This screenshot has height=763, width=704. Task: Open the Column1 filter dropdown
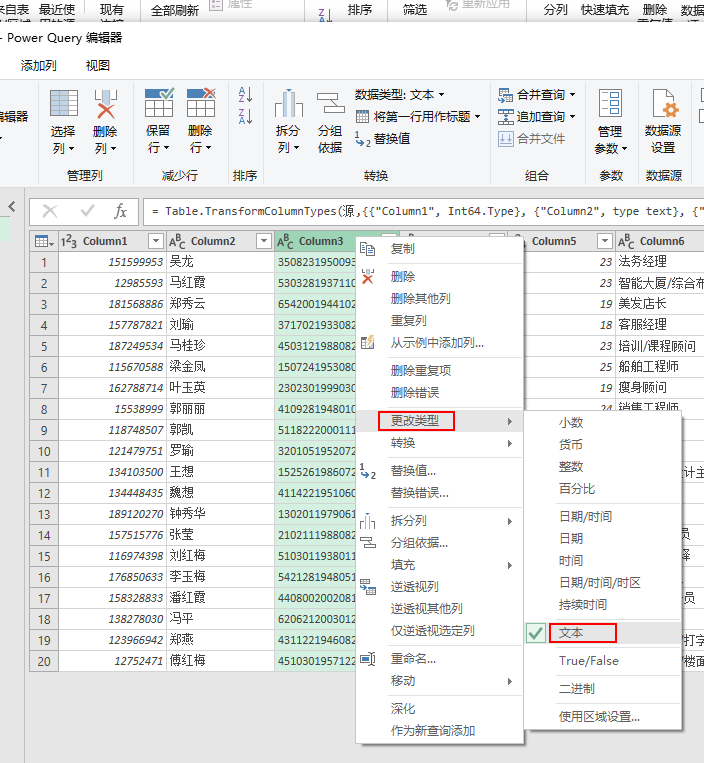tap(156, 241)
